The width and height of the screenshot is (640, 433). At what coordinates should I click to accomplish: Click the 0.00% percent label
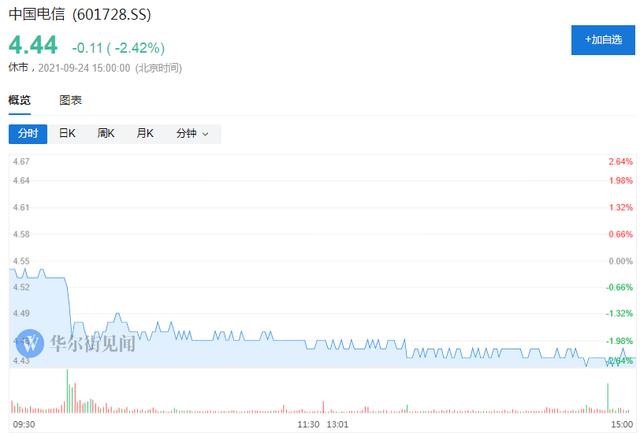click(620, 261)
